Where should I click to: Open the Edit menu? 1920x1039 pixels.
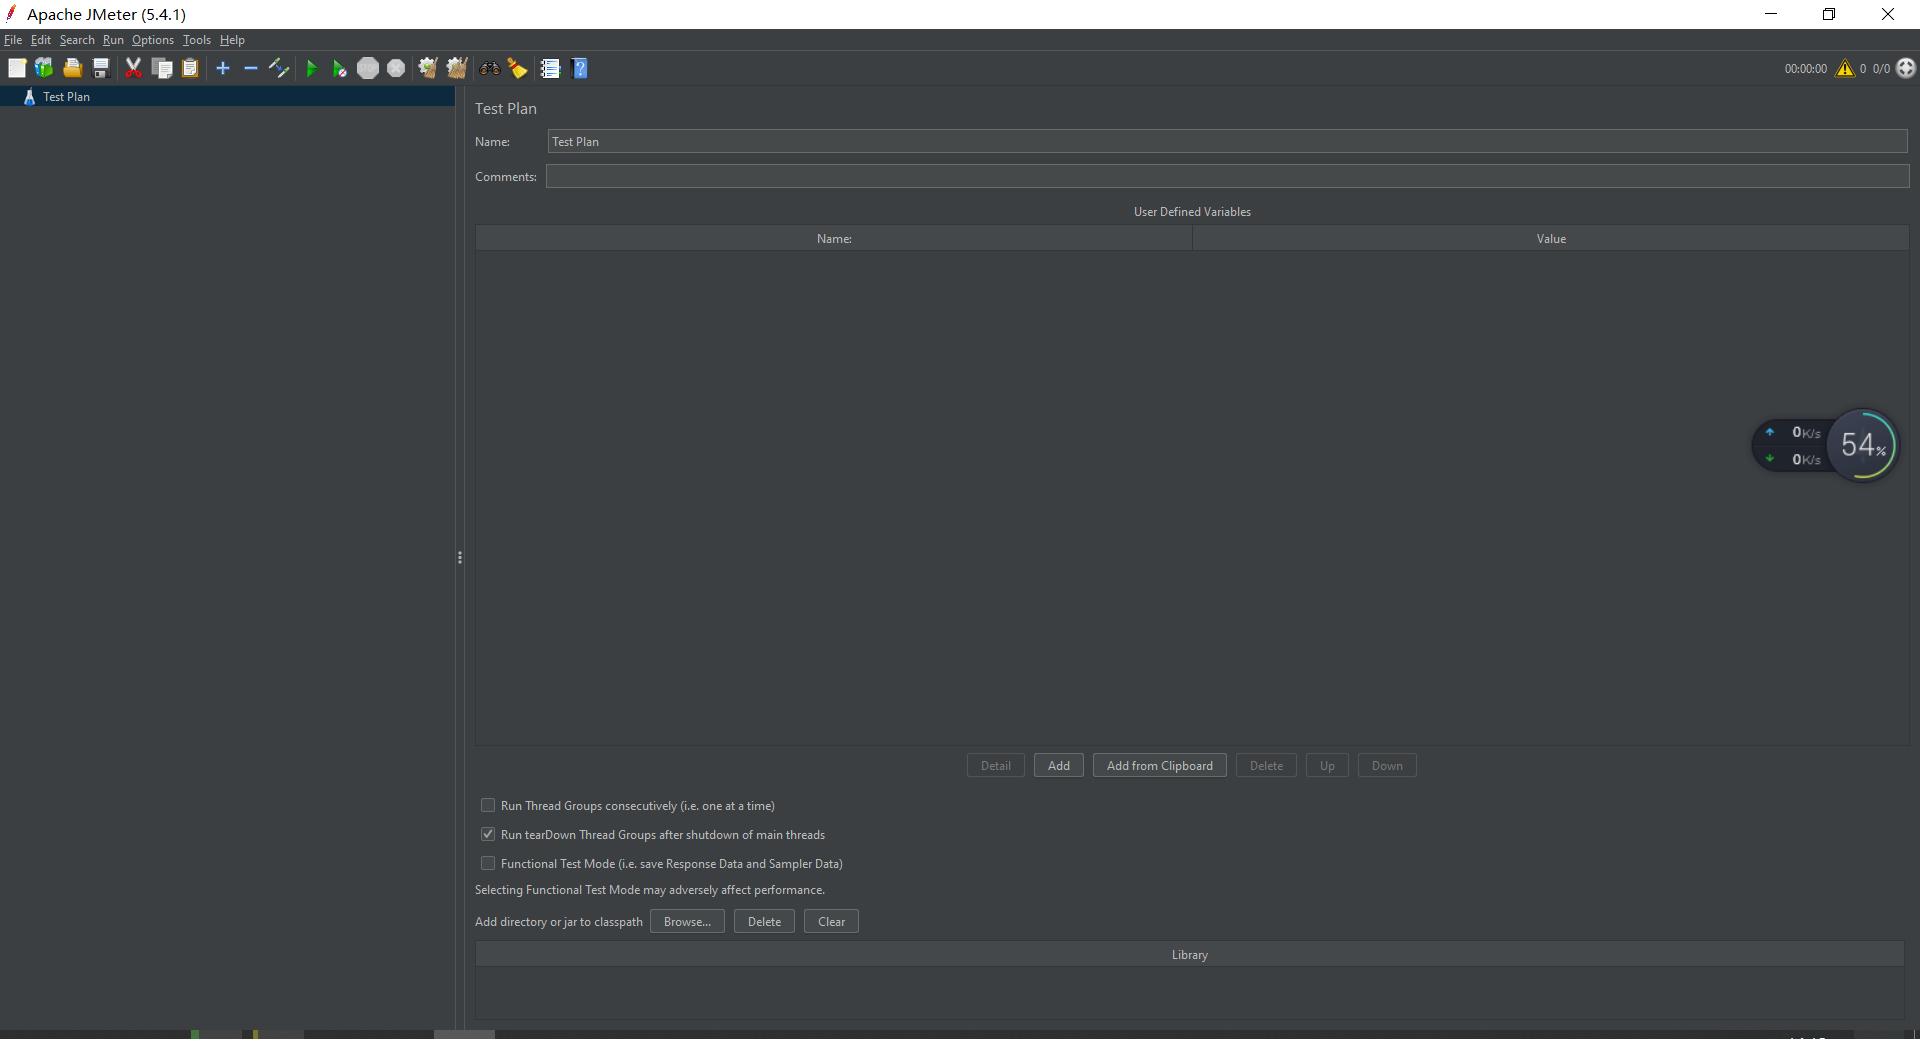click(x=41, y=40)
